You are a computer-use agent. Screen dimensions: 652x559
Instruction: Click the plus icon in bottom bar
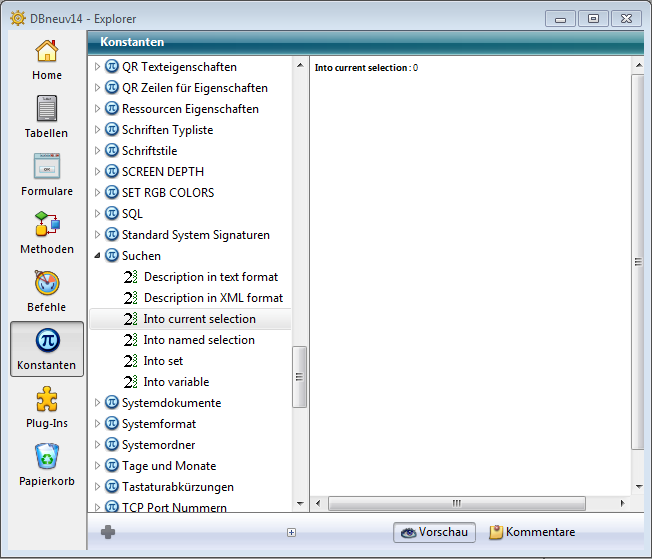tap(108, 532)
